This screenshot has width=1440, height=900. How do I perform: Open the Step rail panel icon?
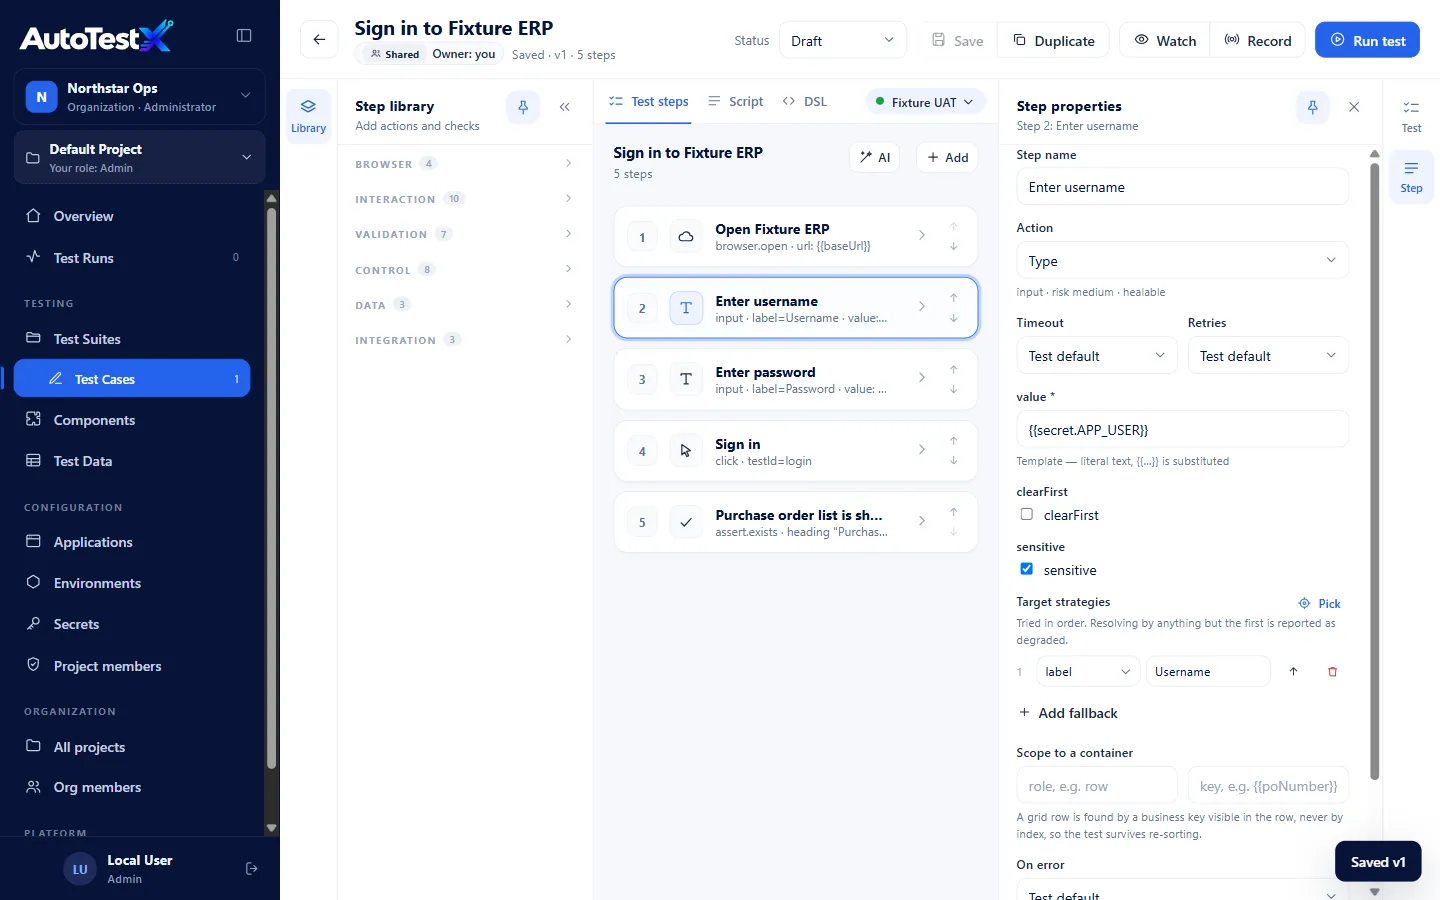point(1411,177)
